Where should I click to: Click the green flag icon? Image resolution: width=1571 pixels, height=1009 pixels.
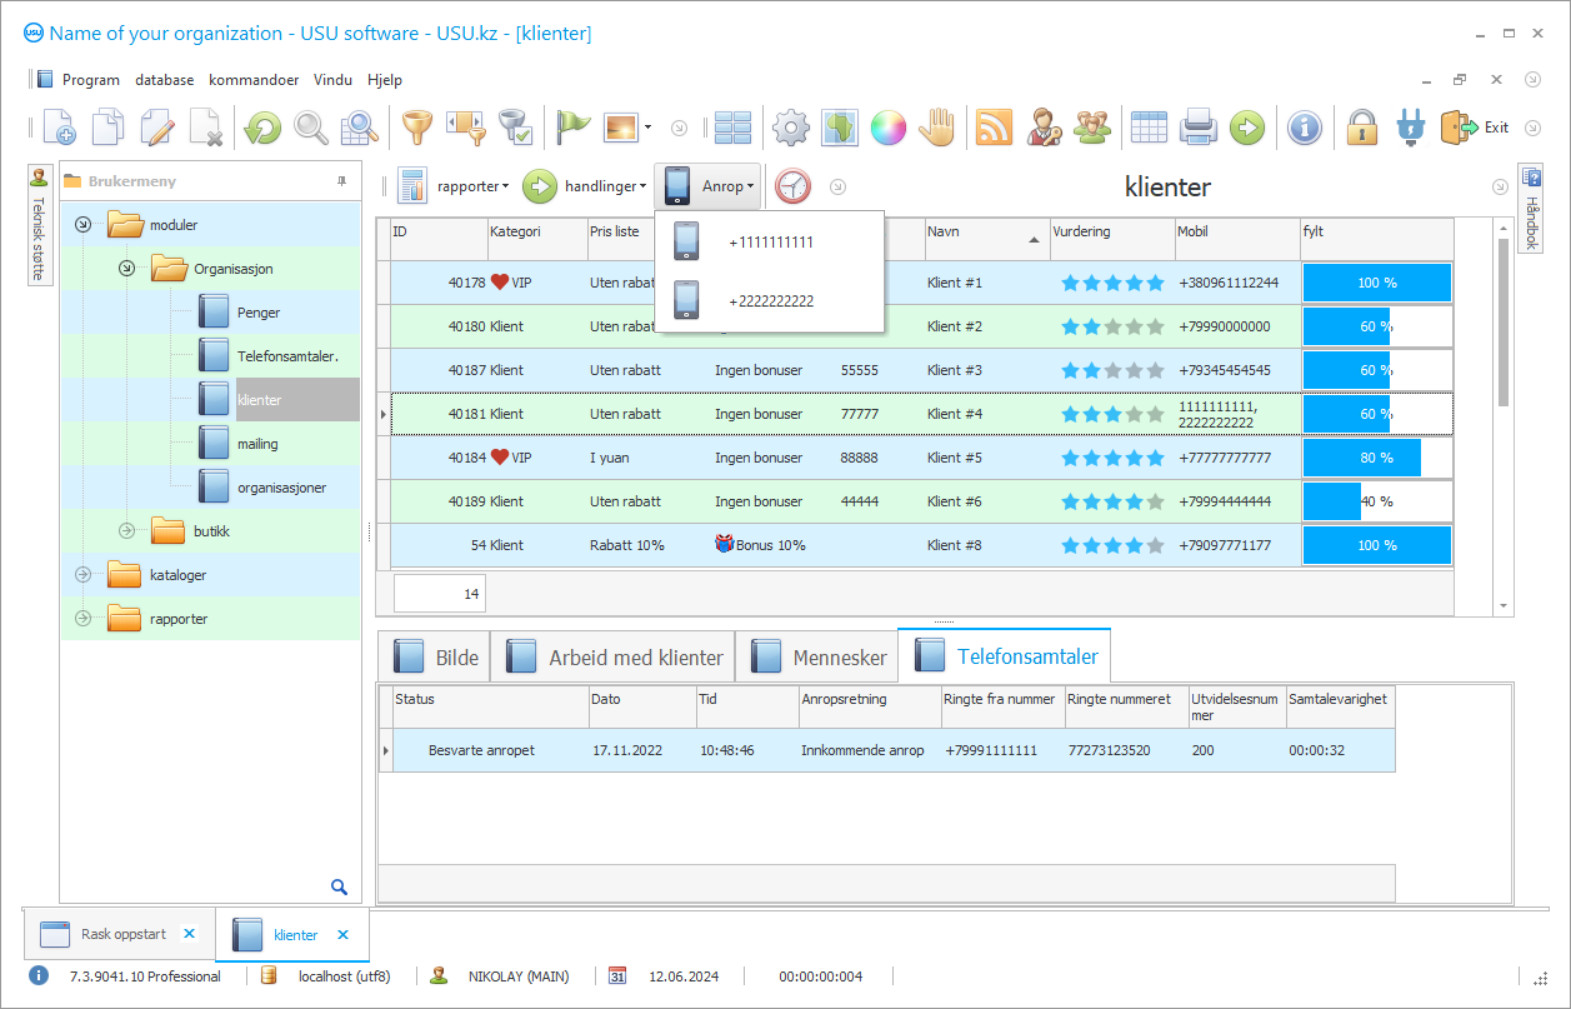[573, 128]
